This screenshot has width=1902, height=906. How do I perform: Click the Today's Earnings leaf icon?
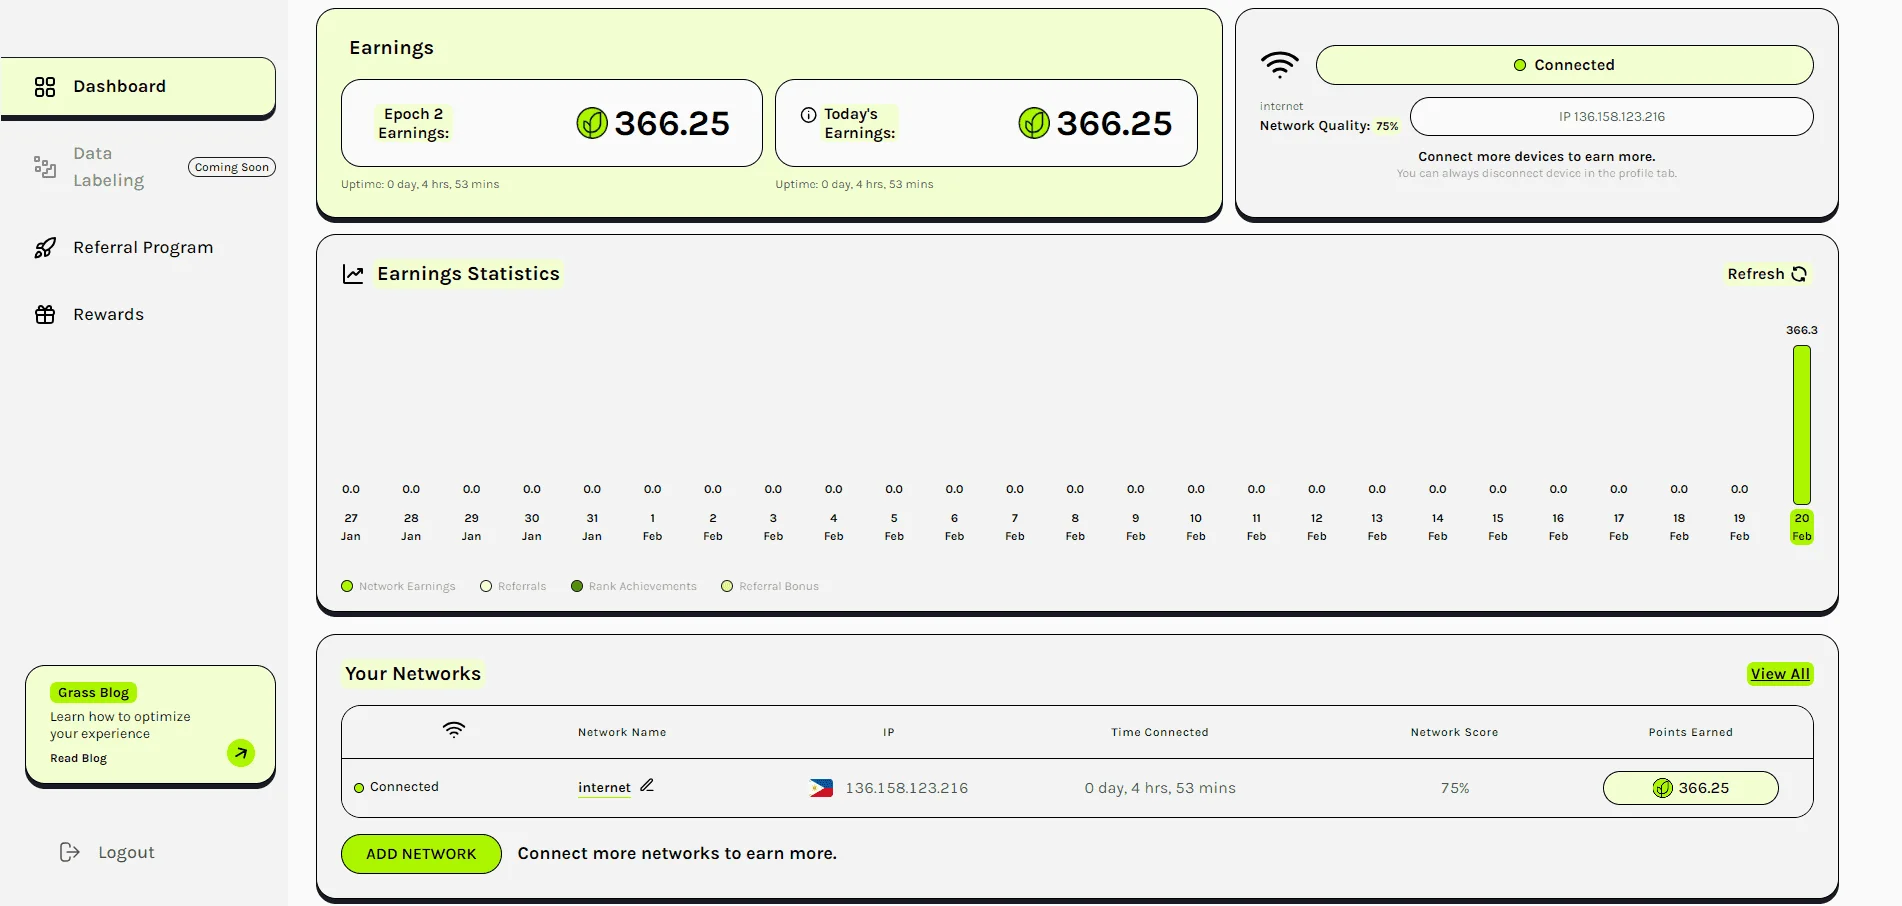pyautogui.click(x=1034, y=123)
